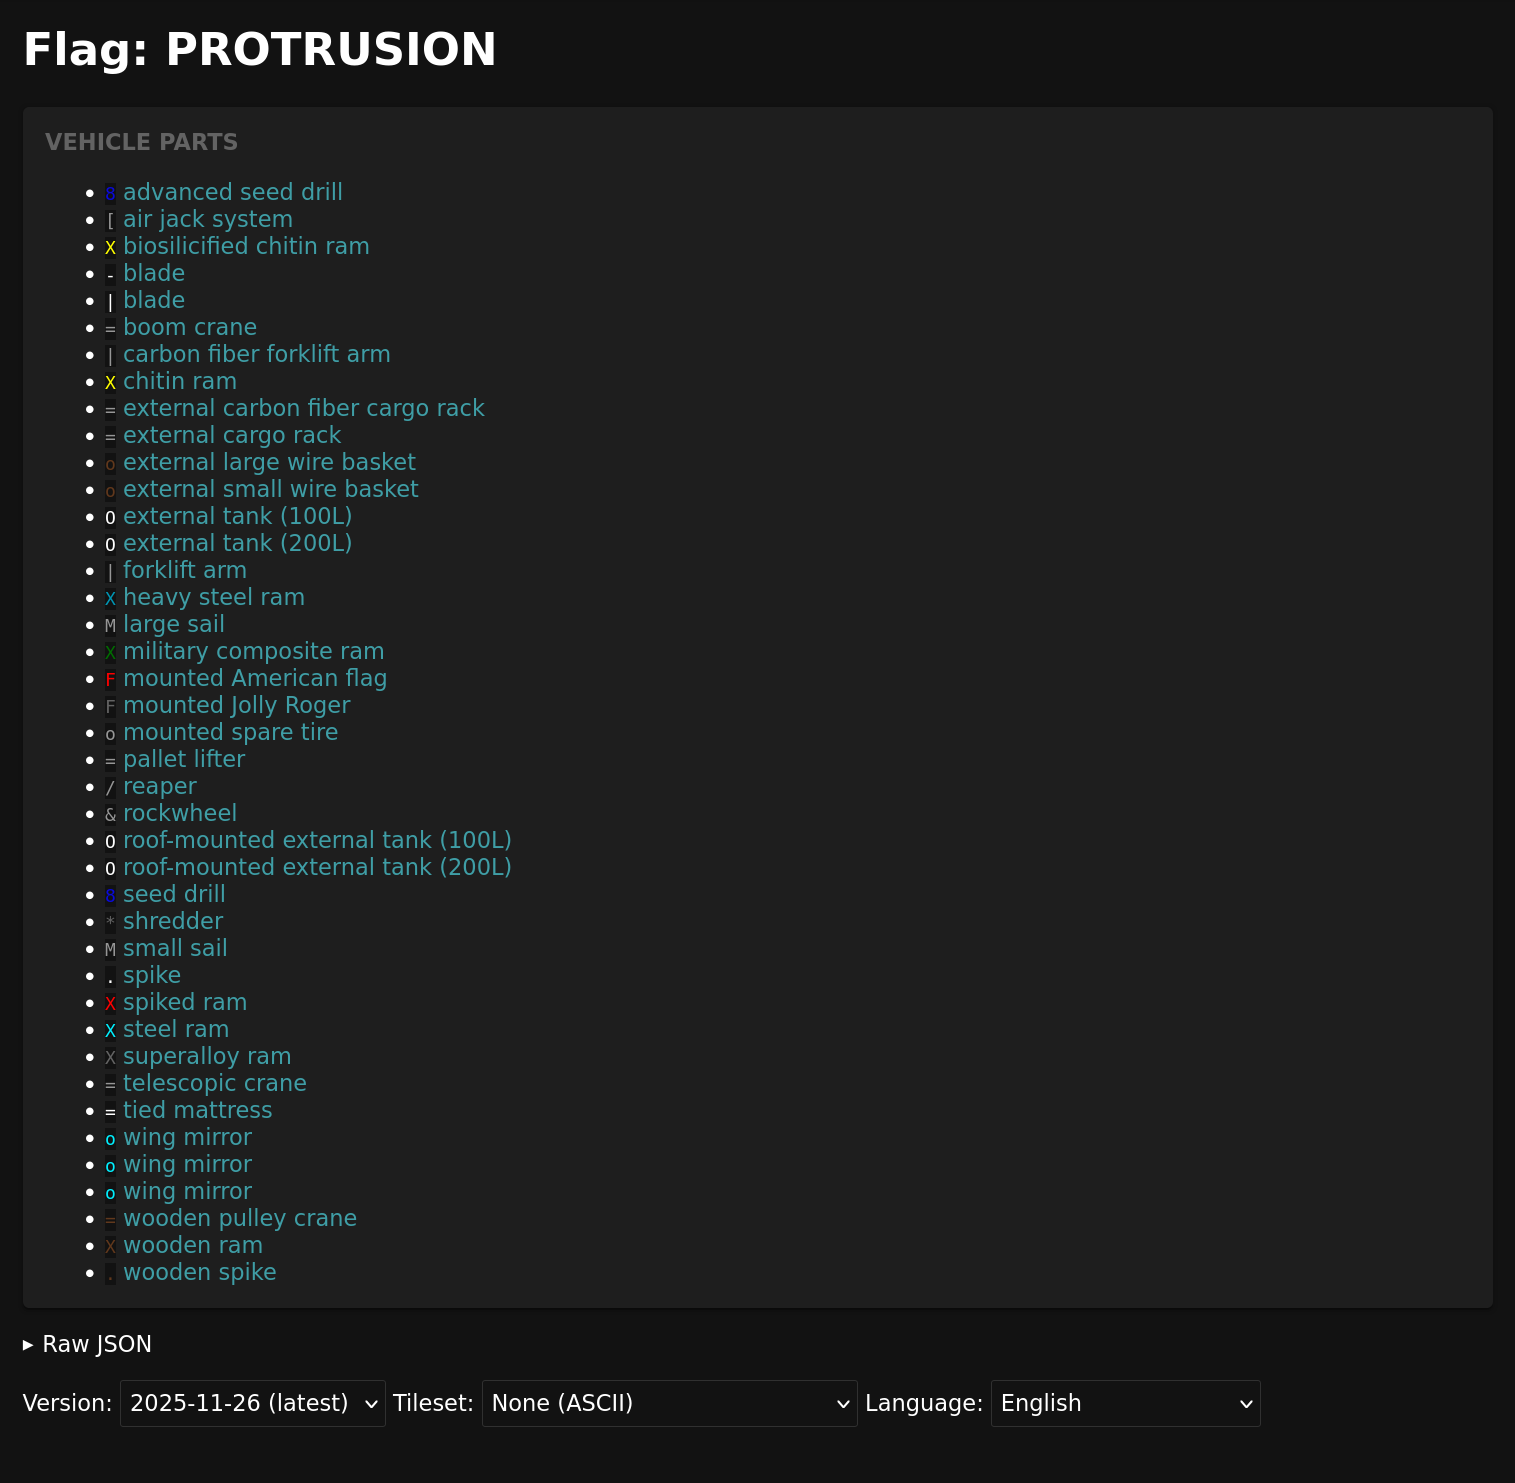Click the blue 8 symbol for advanced seed drill
This screenshot has width=1515, height=1483.
[110, 193]
